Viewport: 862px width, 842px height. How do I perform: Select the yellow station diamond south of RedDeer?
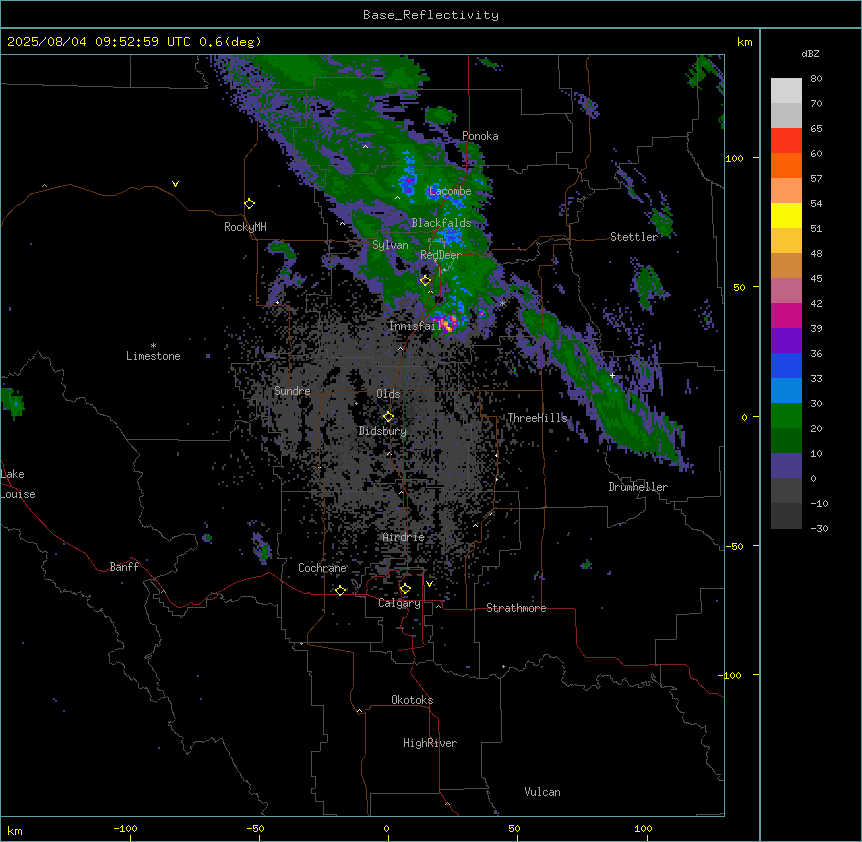coord(425,281)
